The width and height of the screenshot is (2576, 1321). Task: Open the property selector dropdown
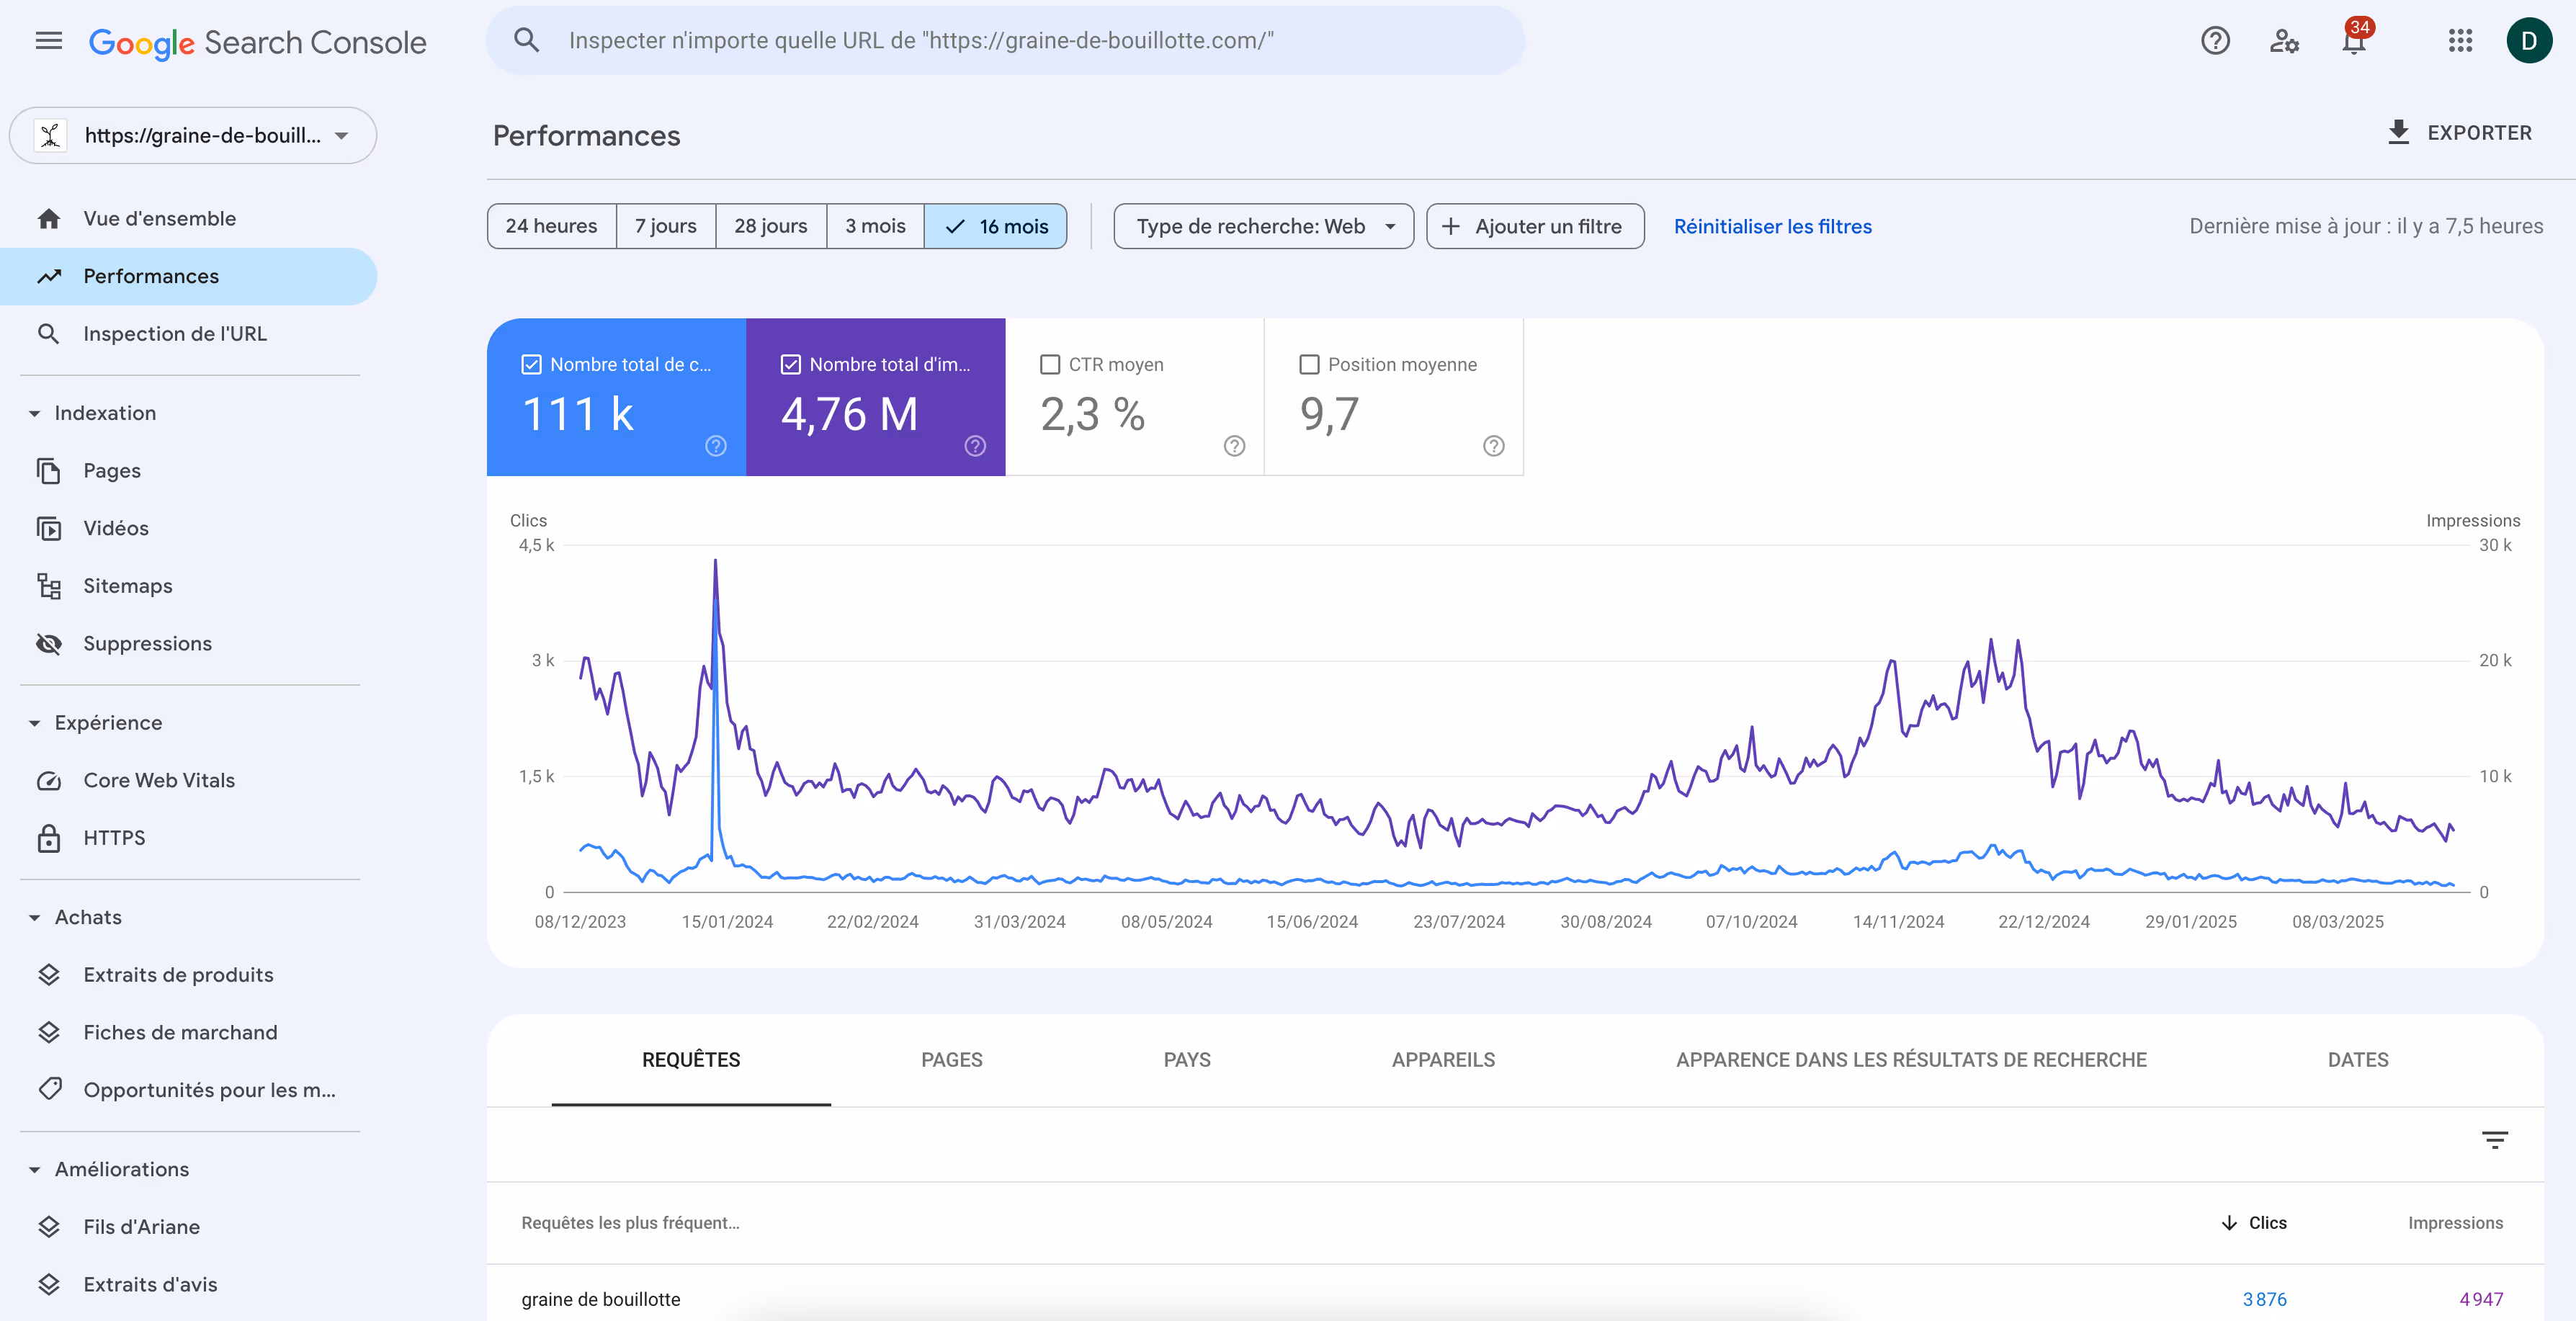click(x=193, y=136)
